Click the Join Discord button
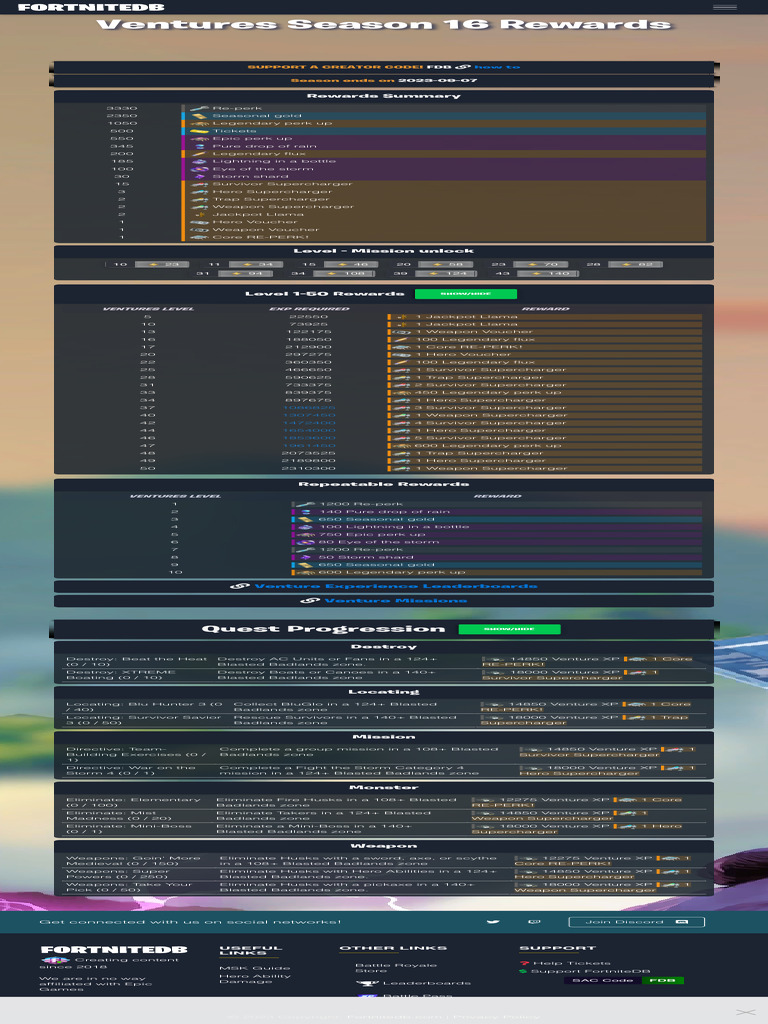Viewport: 768px width, 1024px height. pyautogui.click(x=637, y=922)
